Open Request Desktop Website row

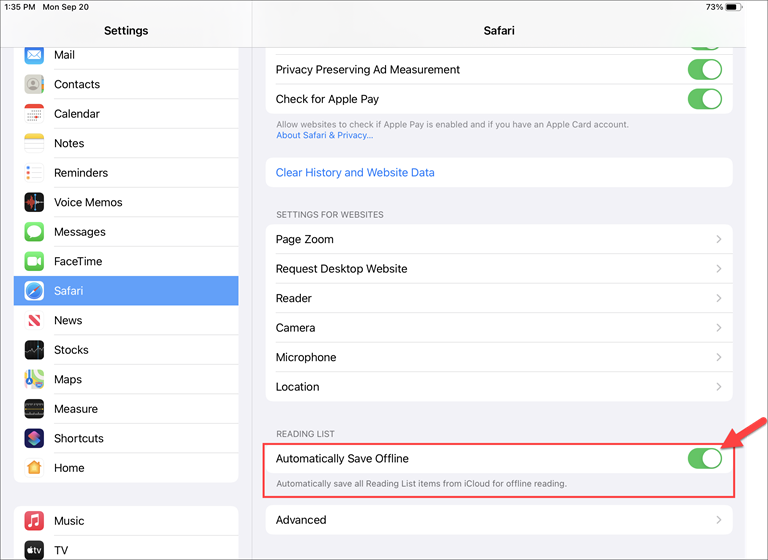click(x=342, y=269)
